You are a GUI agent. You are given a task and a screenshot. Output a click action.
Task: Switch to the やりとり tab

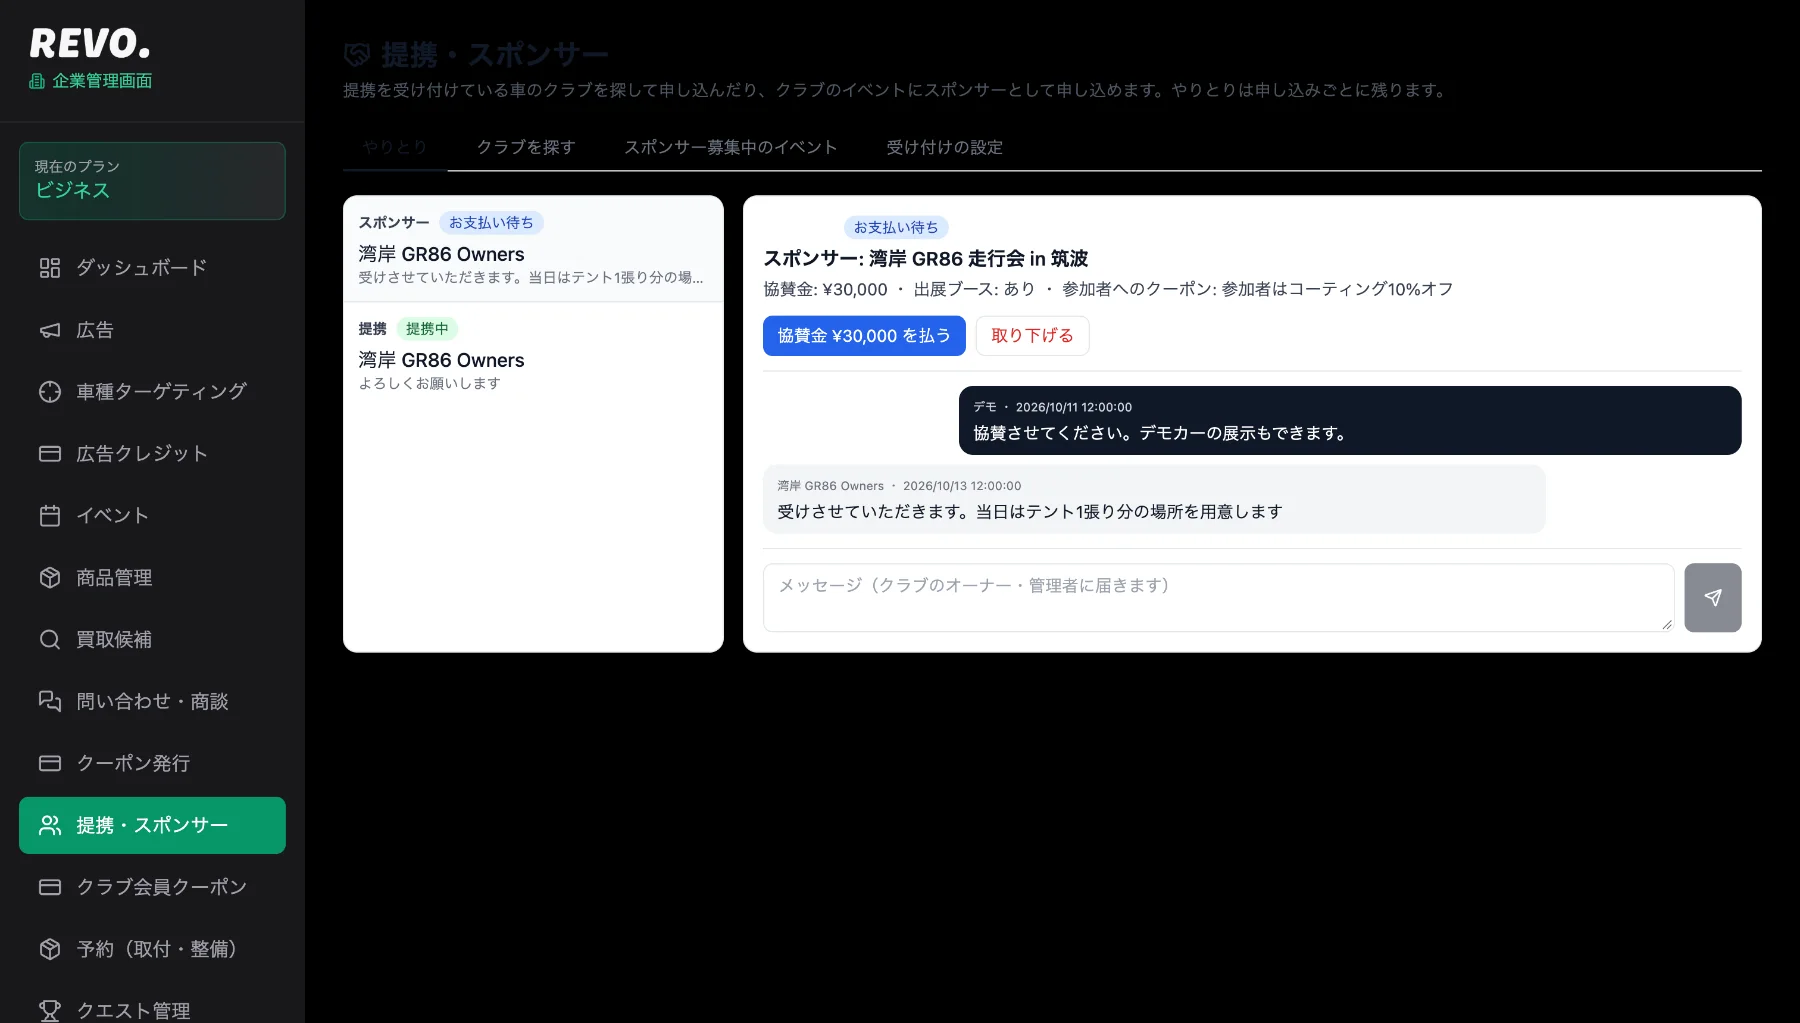[395, 147]
